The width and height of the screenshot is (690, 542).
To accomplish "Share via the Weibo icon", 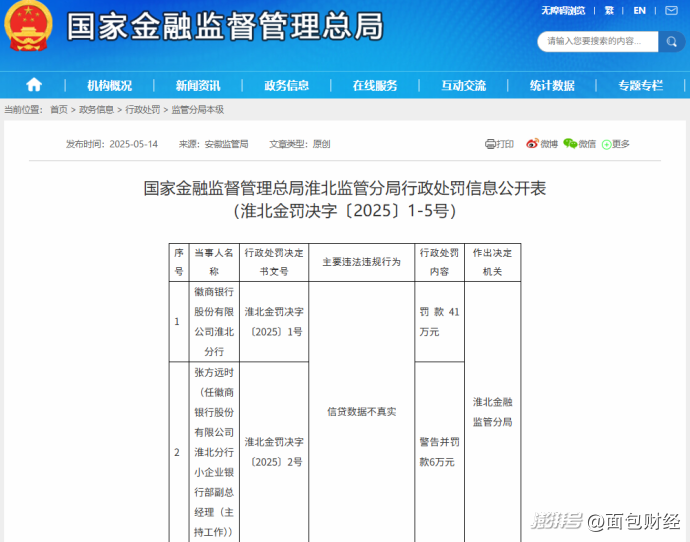I will point(532,143).
